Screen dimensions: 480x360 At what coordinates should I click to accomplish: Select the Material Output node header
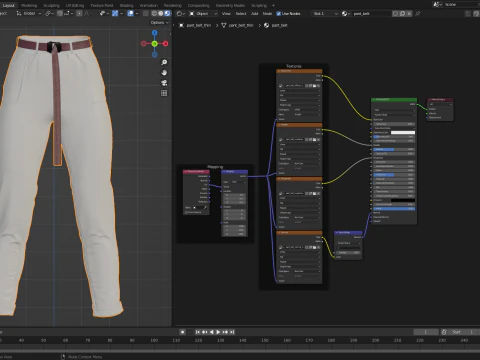[440, 100]
